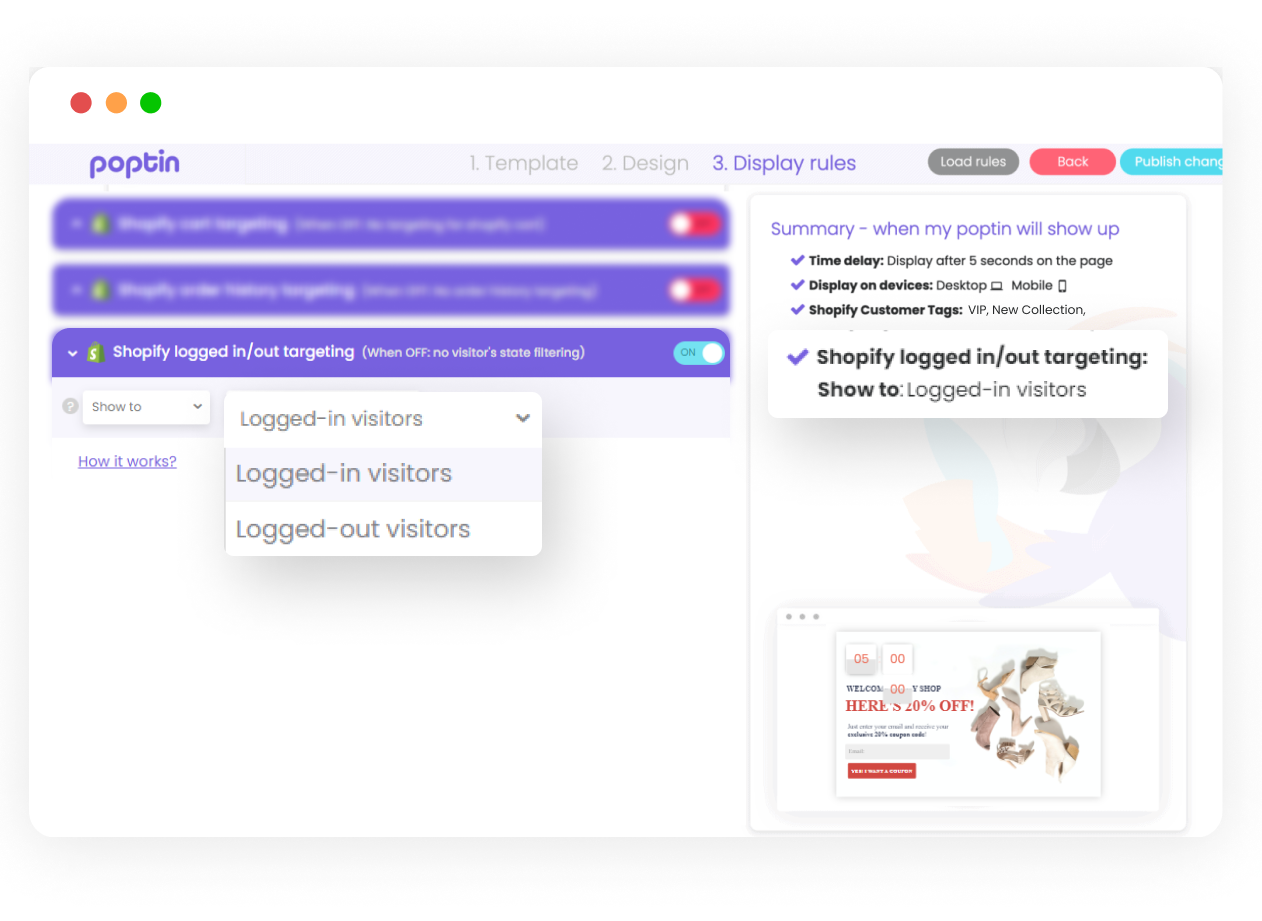The image size is (1262, 921).
Task: Turn off Shopify logged in/out targeting toggle
Action: coord(699,353)
